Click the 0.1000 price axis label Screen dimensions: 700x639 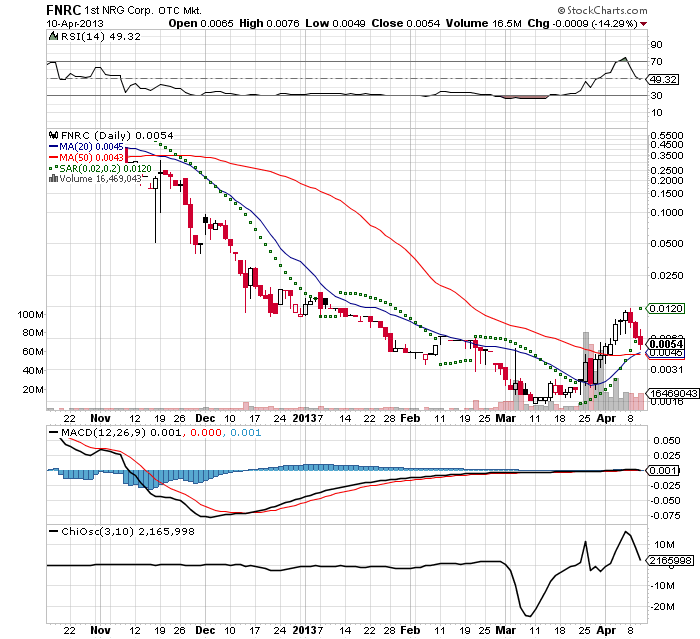[667, 213]
